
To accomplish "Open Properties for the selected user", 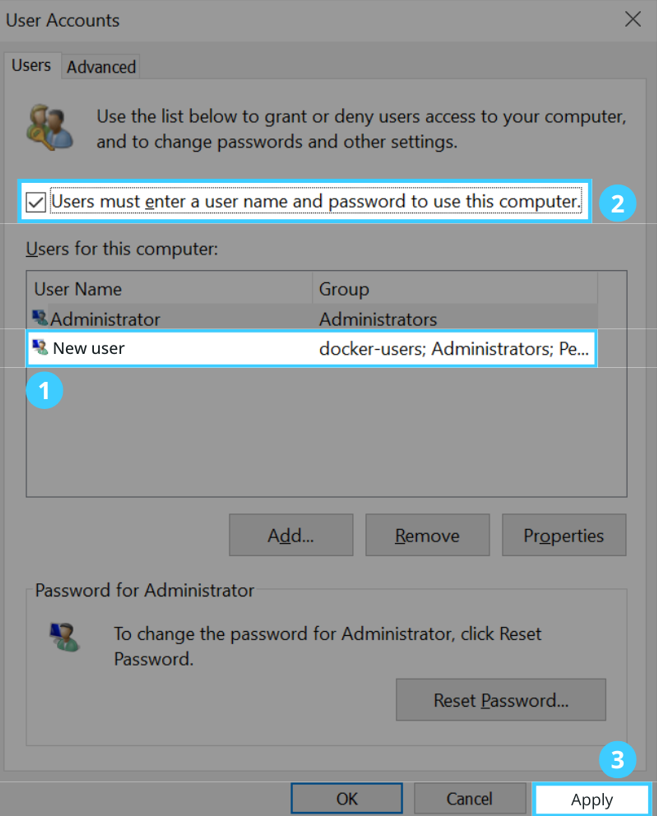I will (563, 535).
